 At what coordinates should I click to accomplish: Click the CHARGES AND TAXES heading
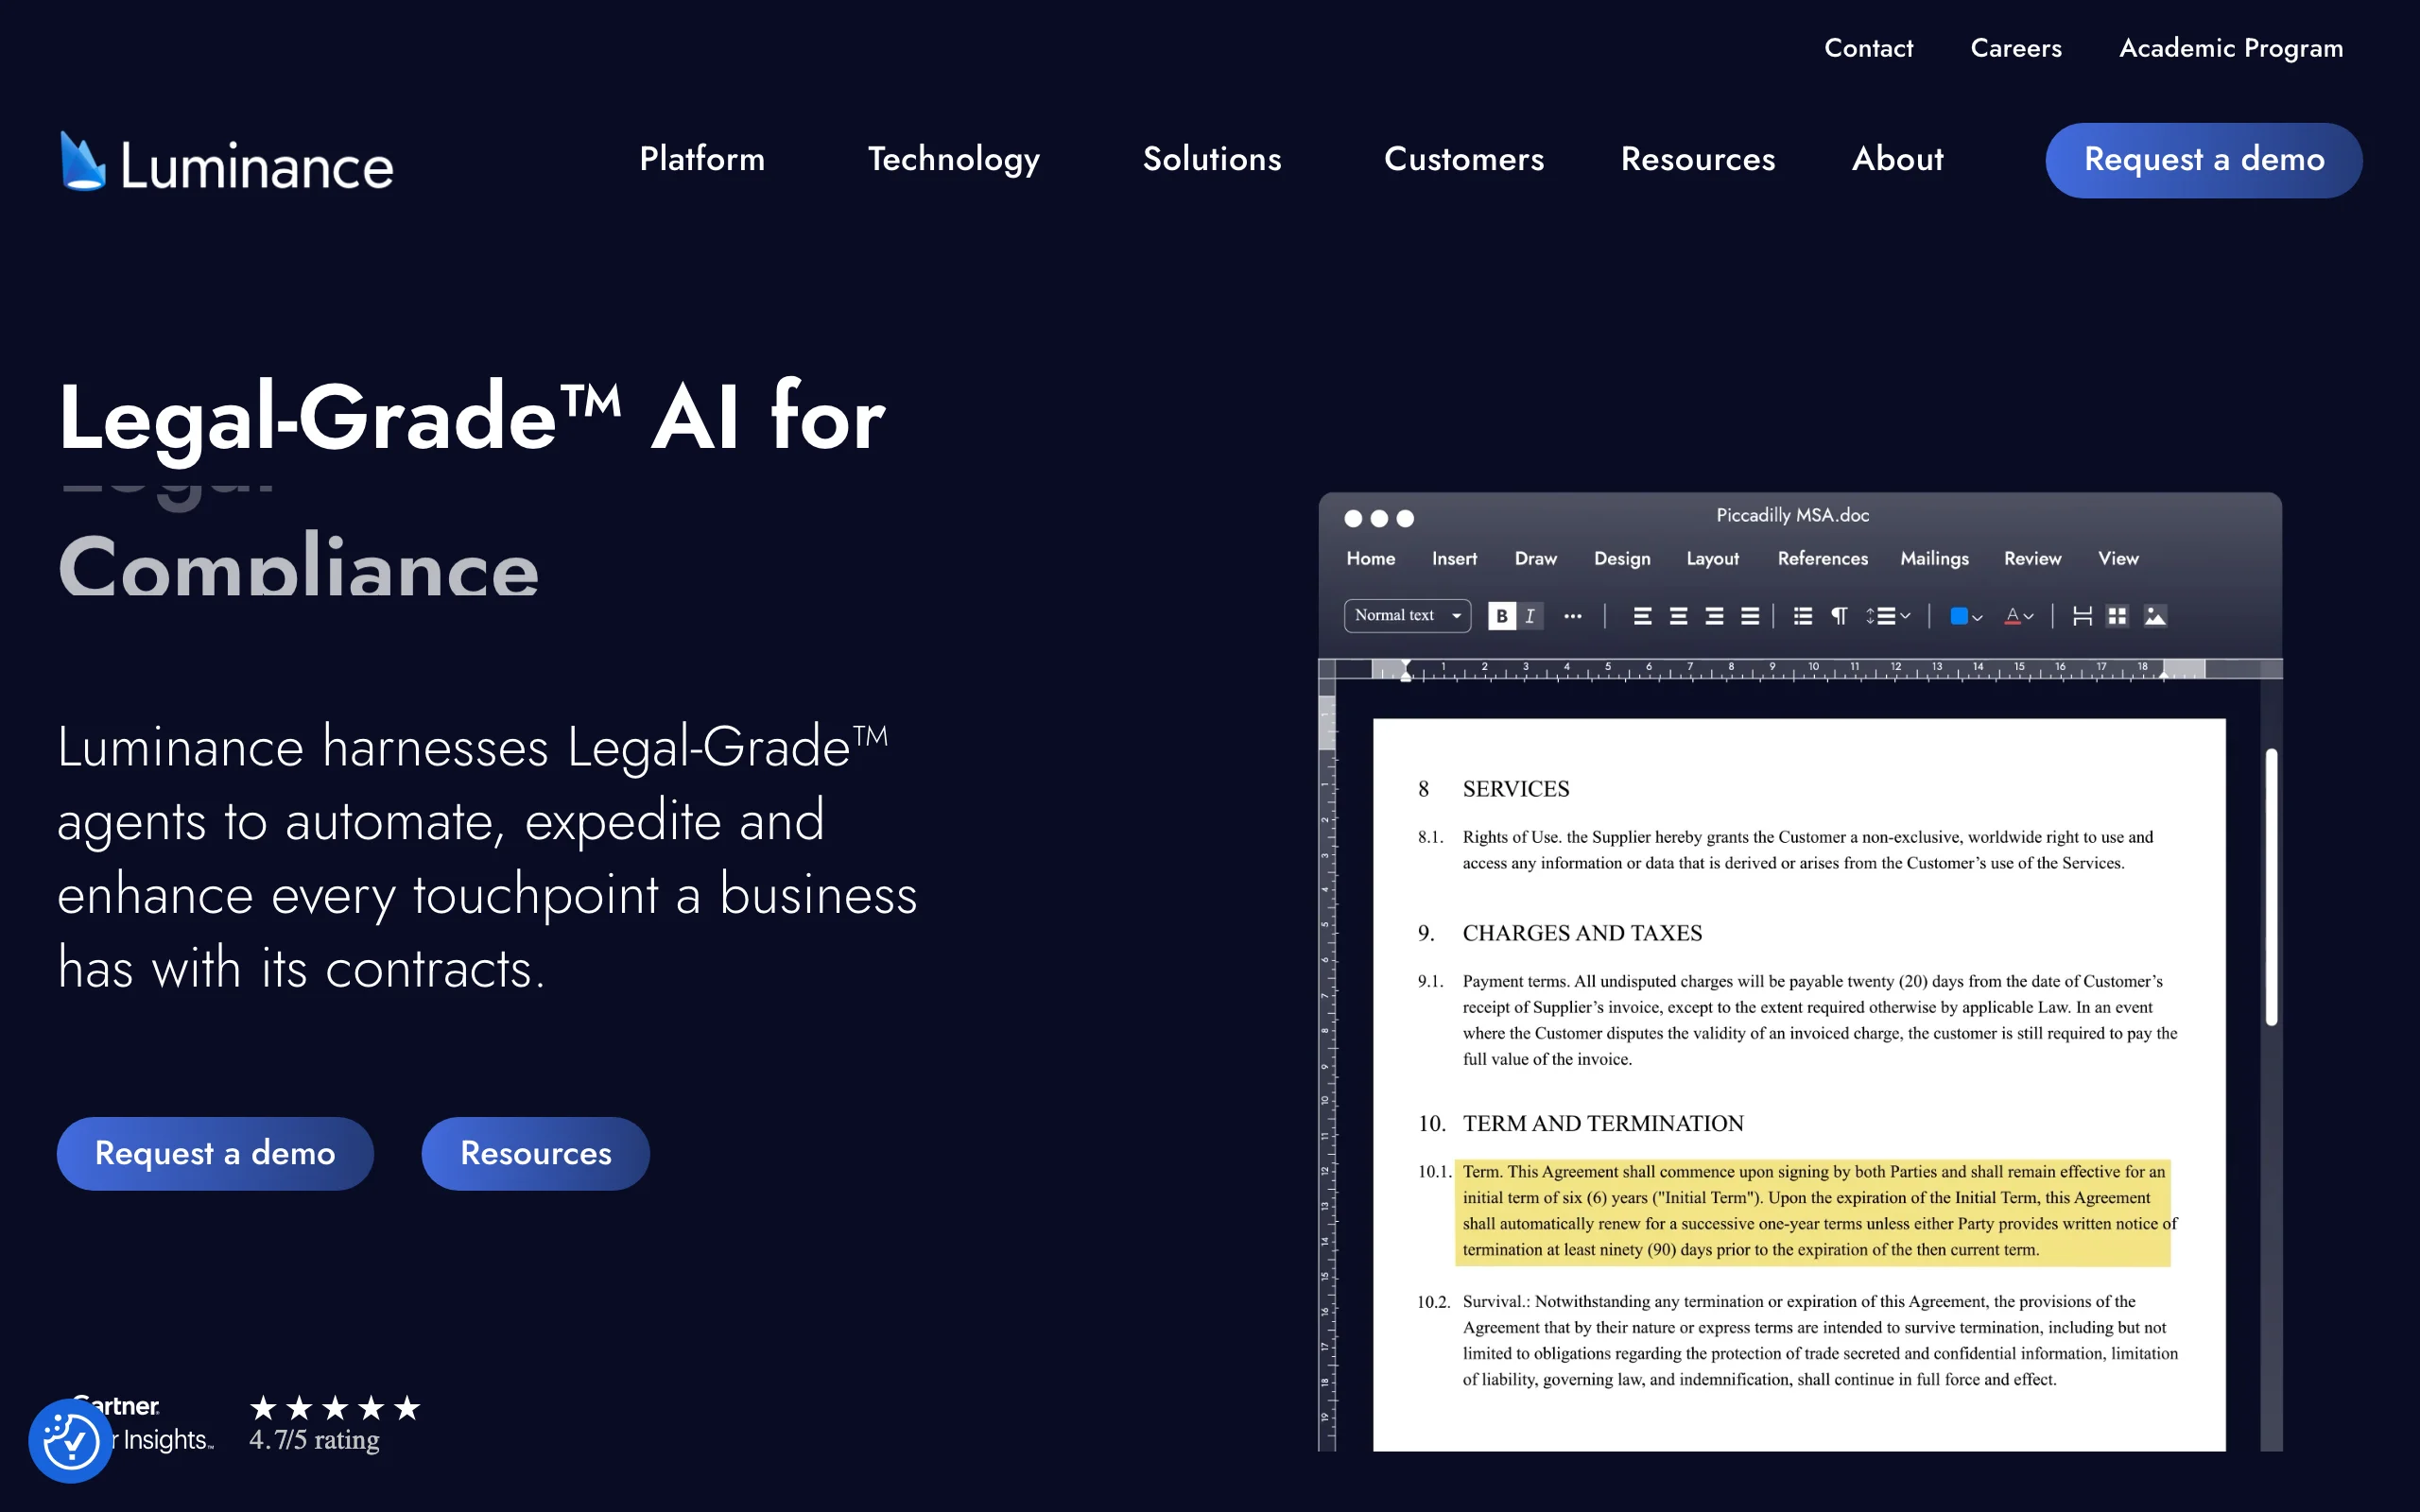1582,933
